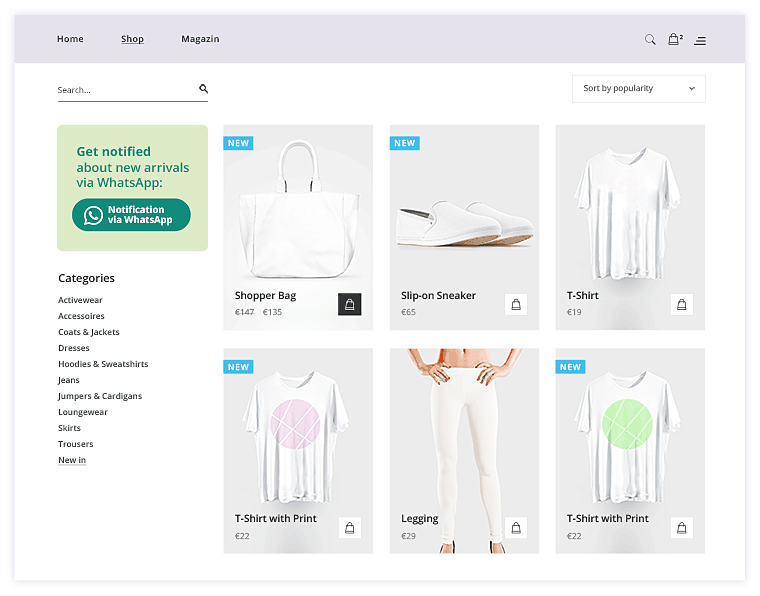Add Slip-on Sneaker to cart
Viewport: 760px width, 596px height.
point(516,305)
